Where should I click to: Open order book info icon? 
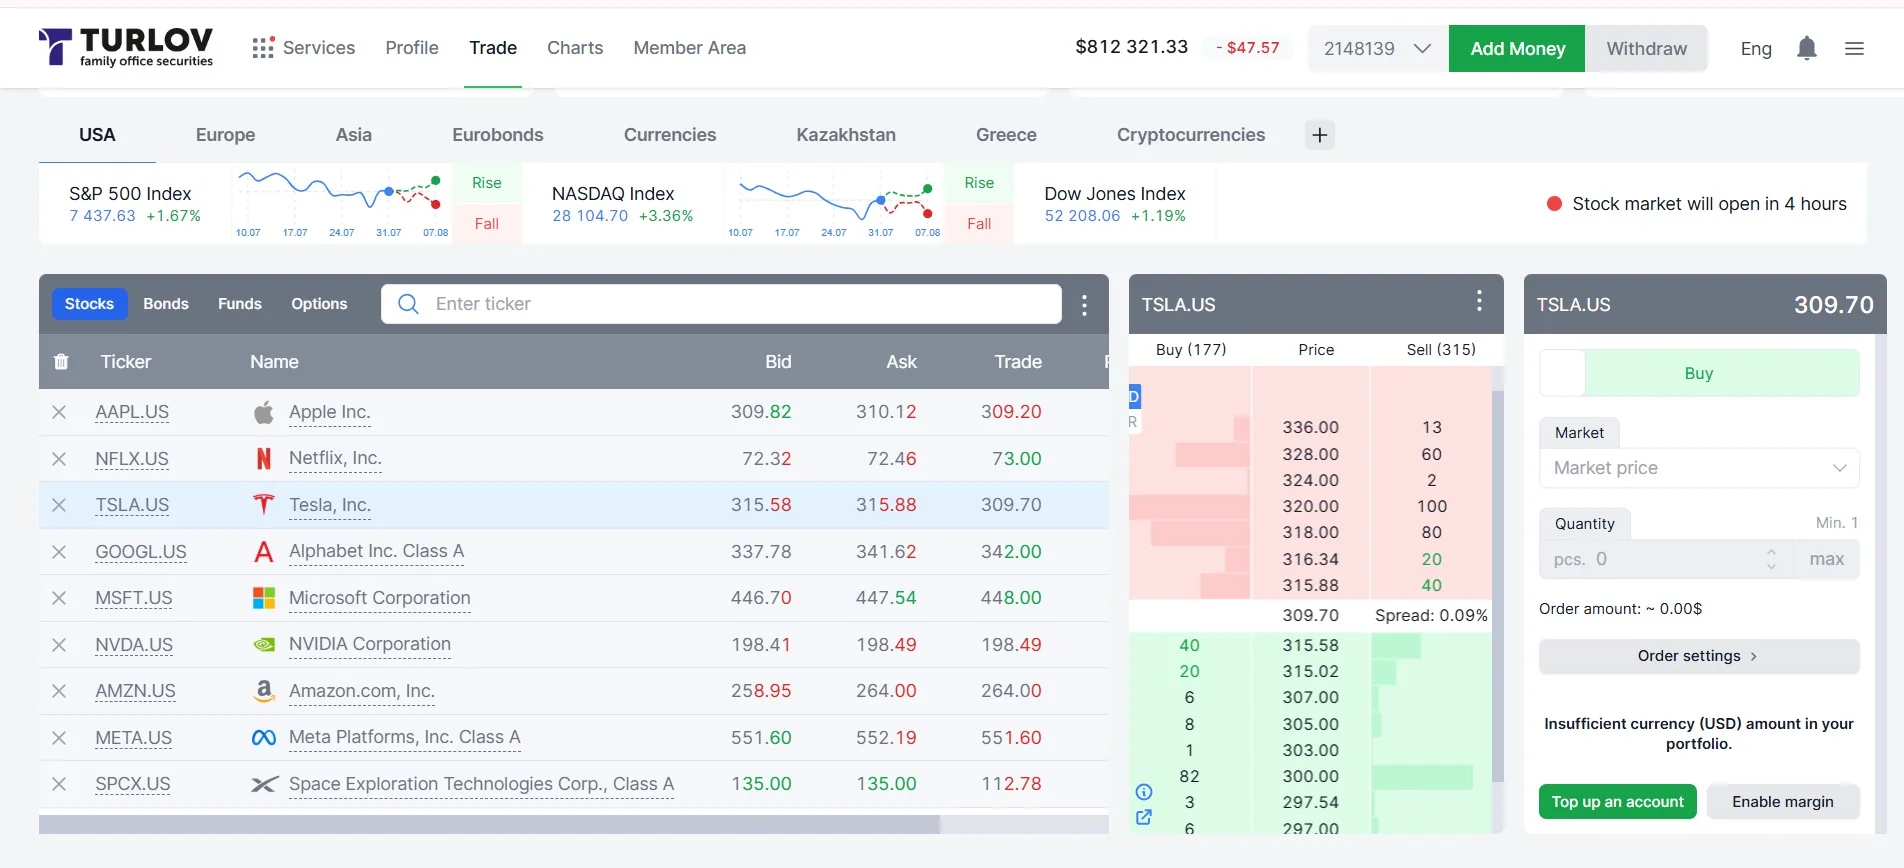click(x=1144, y=792)
